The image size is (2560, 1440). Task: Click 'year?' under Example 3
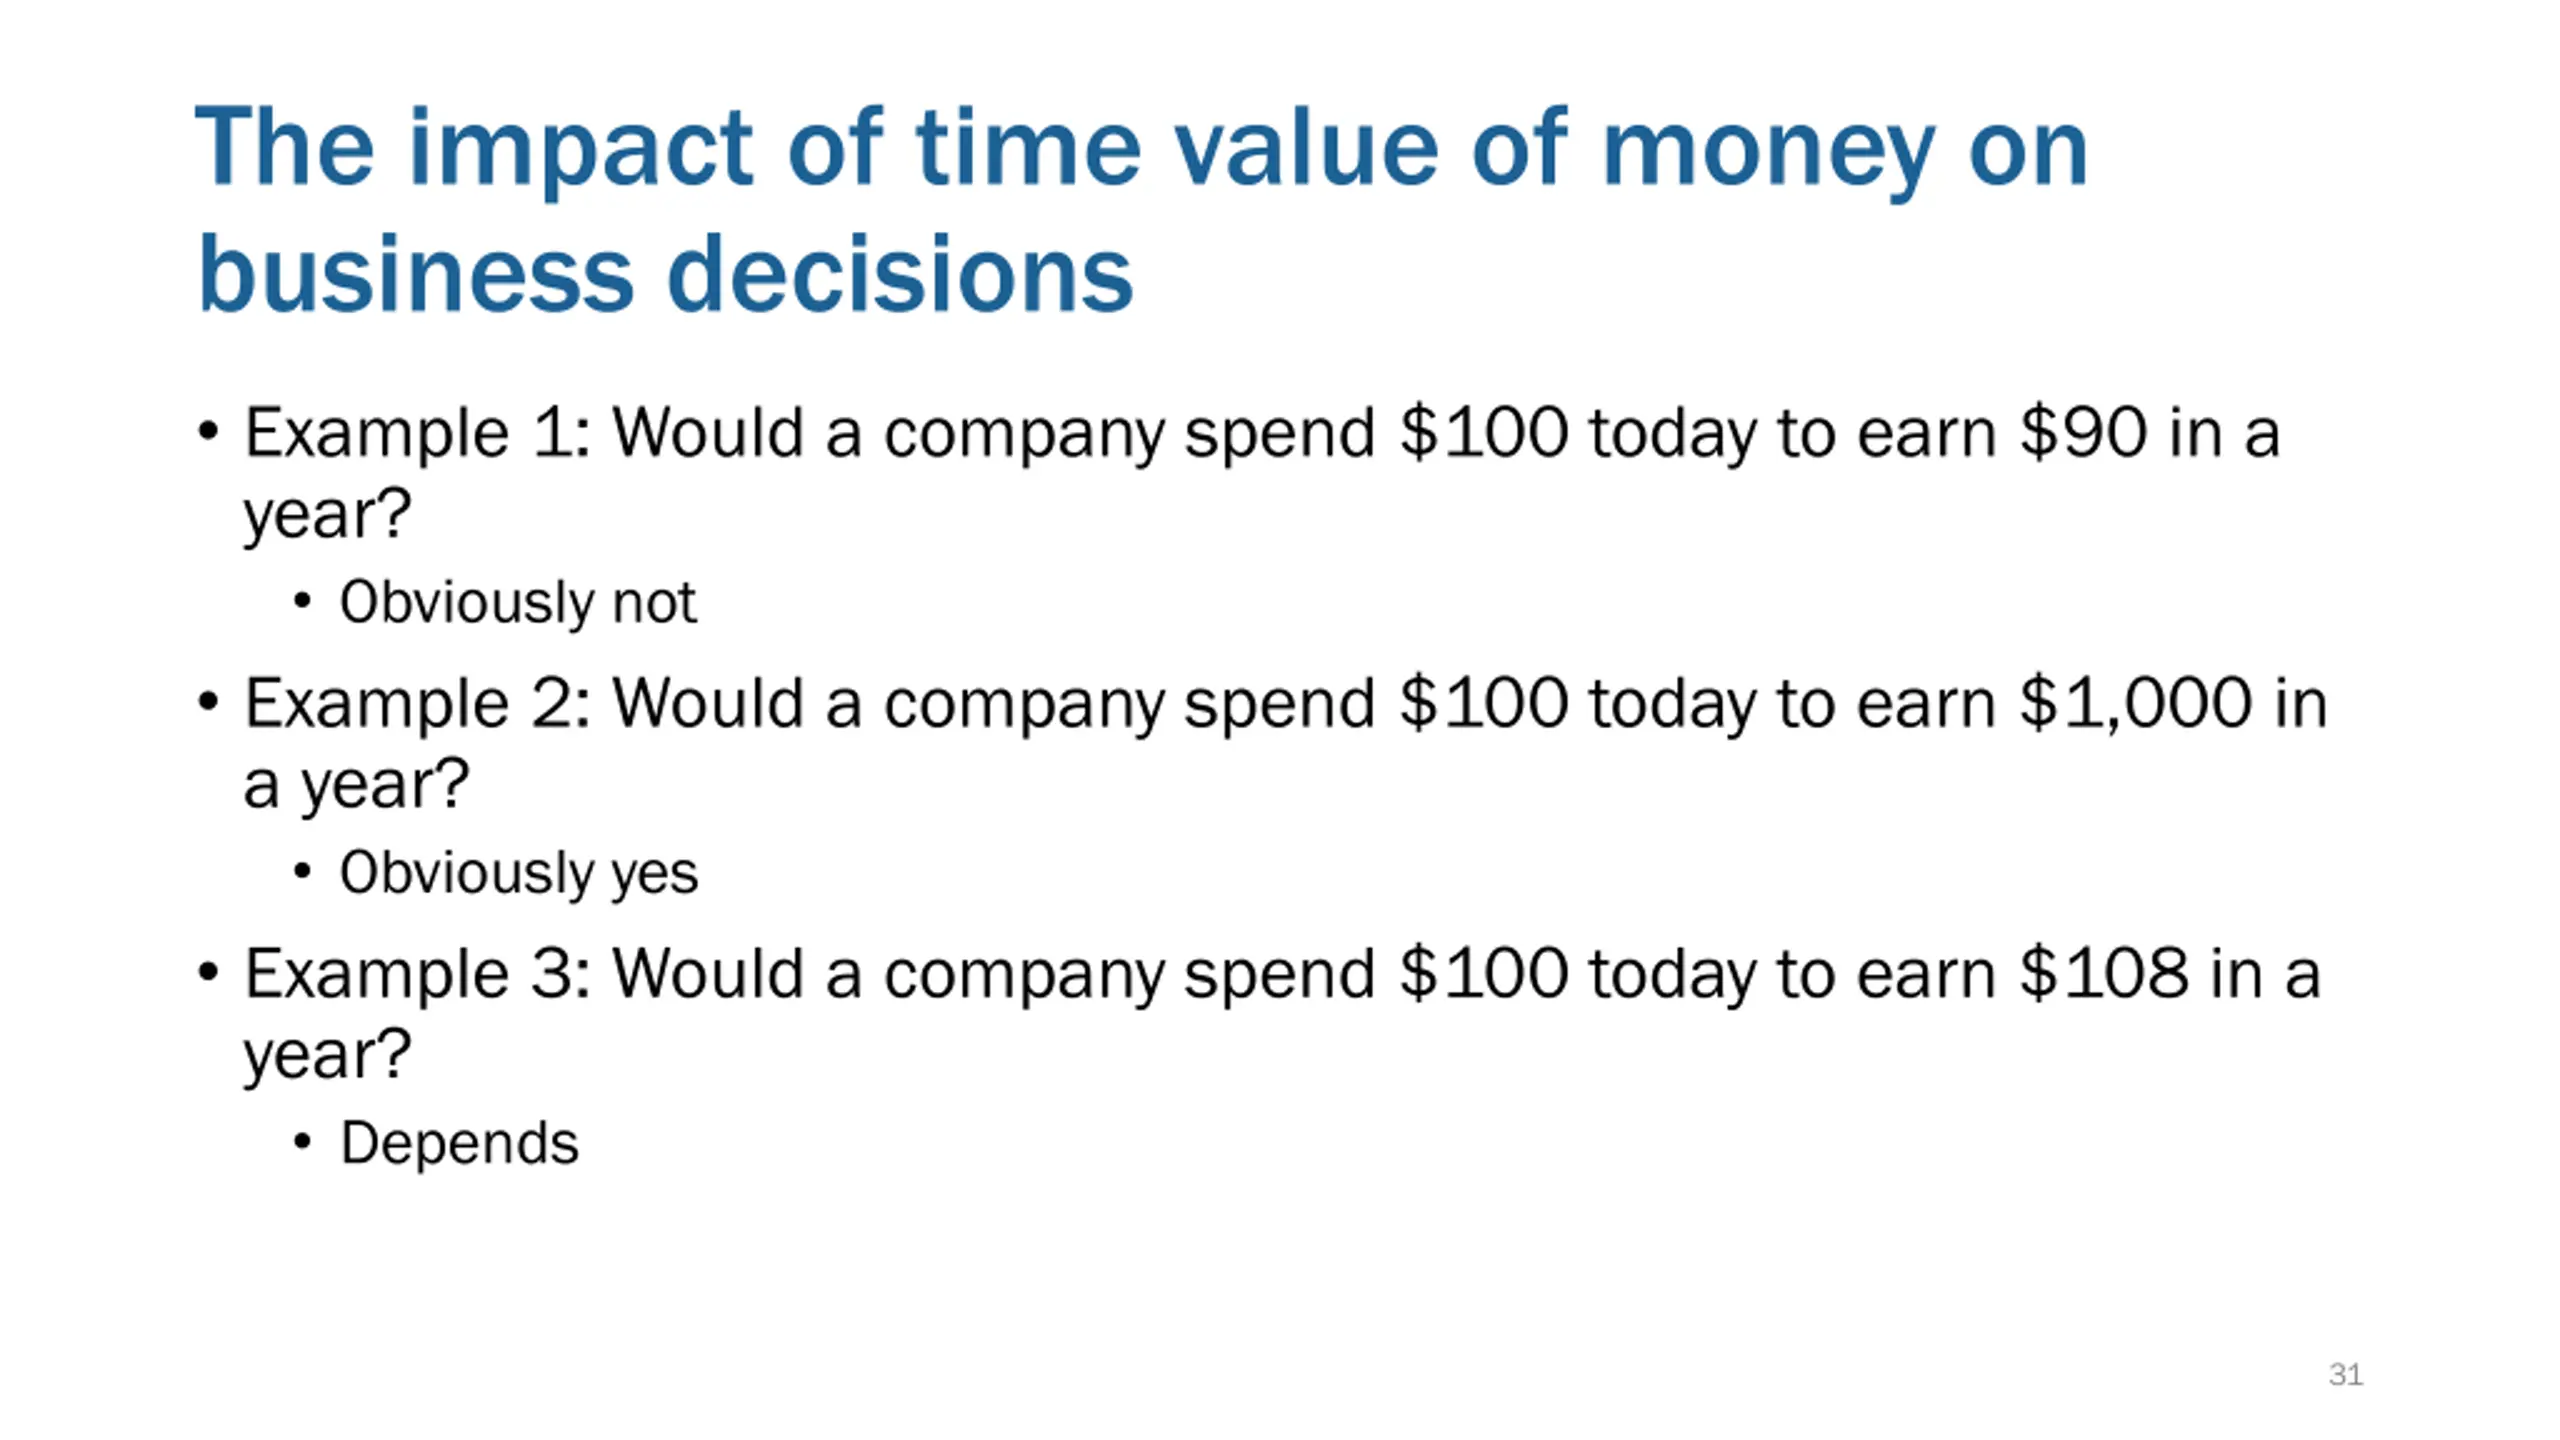coord(327,1057)
